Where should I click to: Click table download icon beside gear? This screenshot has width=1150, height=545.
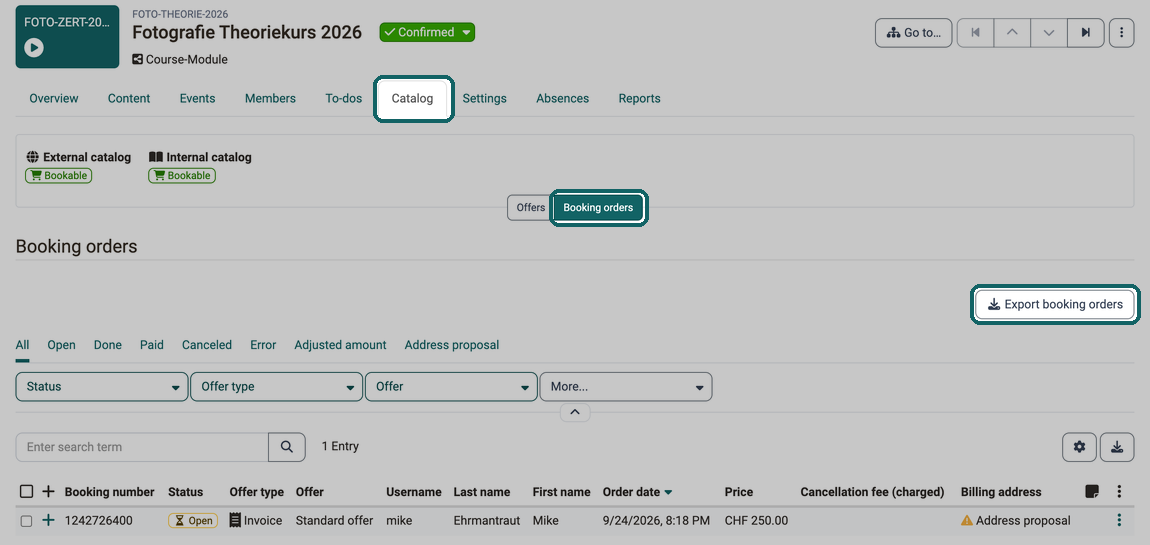pos(1117,447)
